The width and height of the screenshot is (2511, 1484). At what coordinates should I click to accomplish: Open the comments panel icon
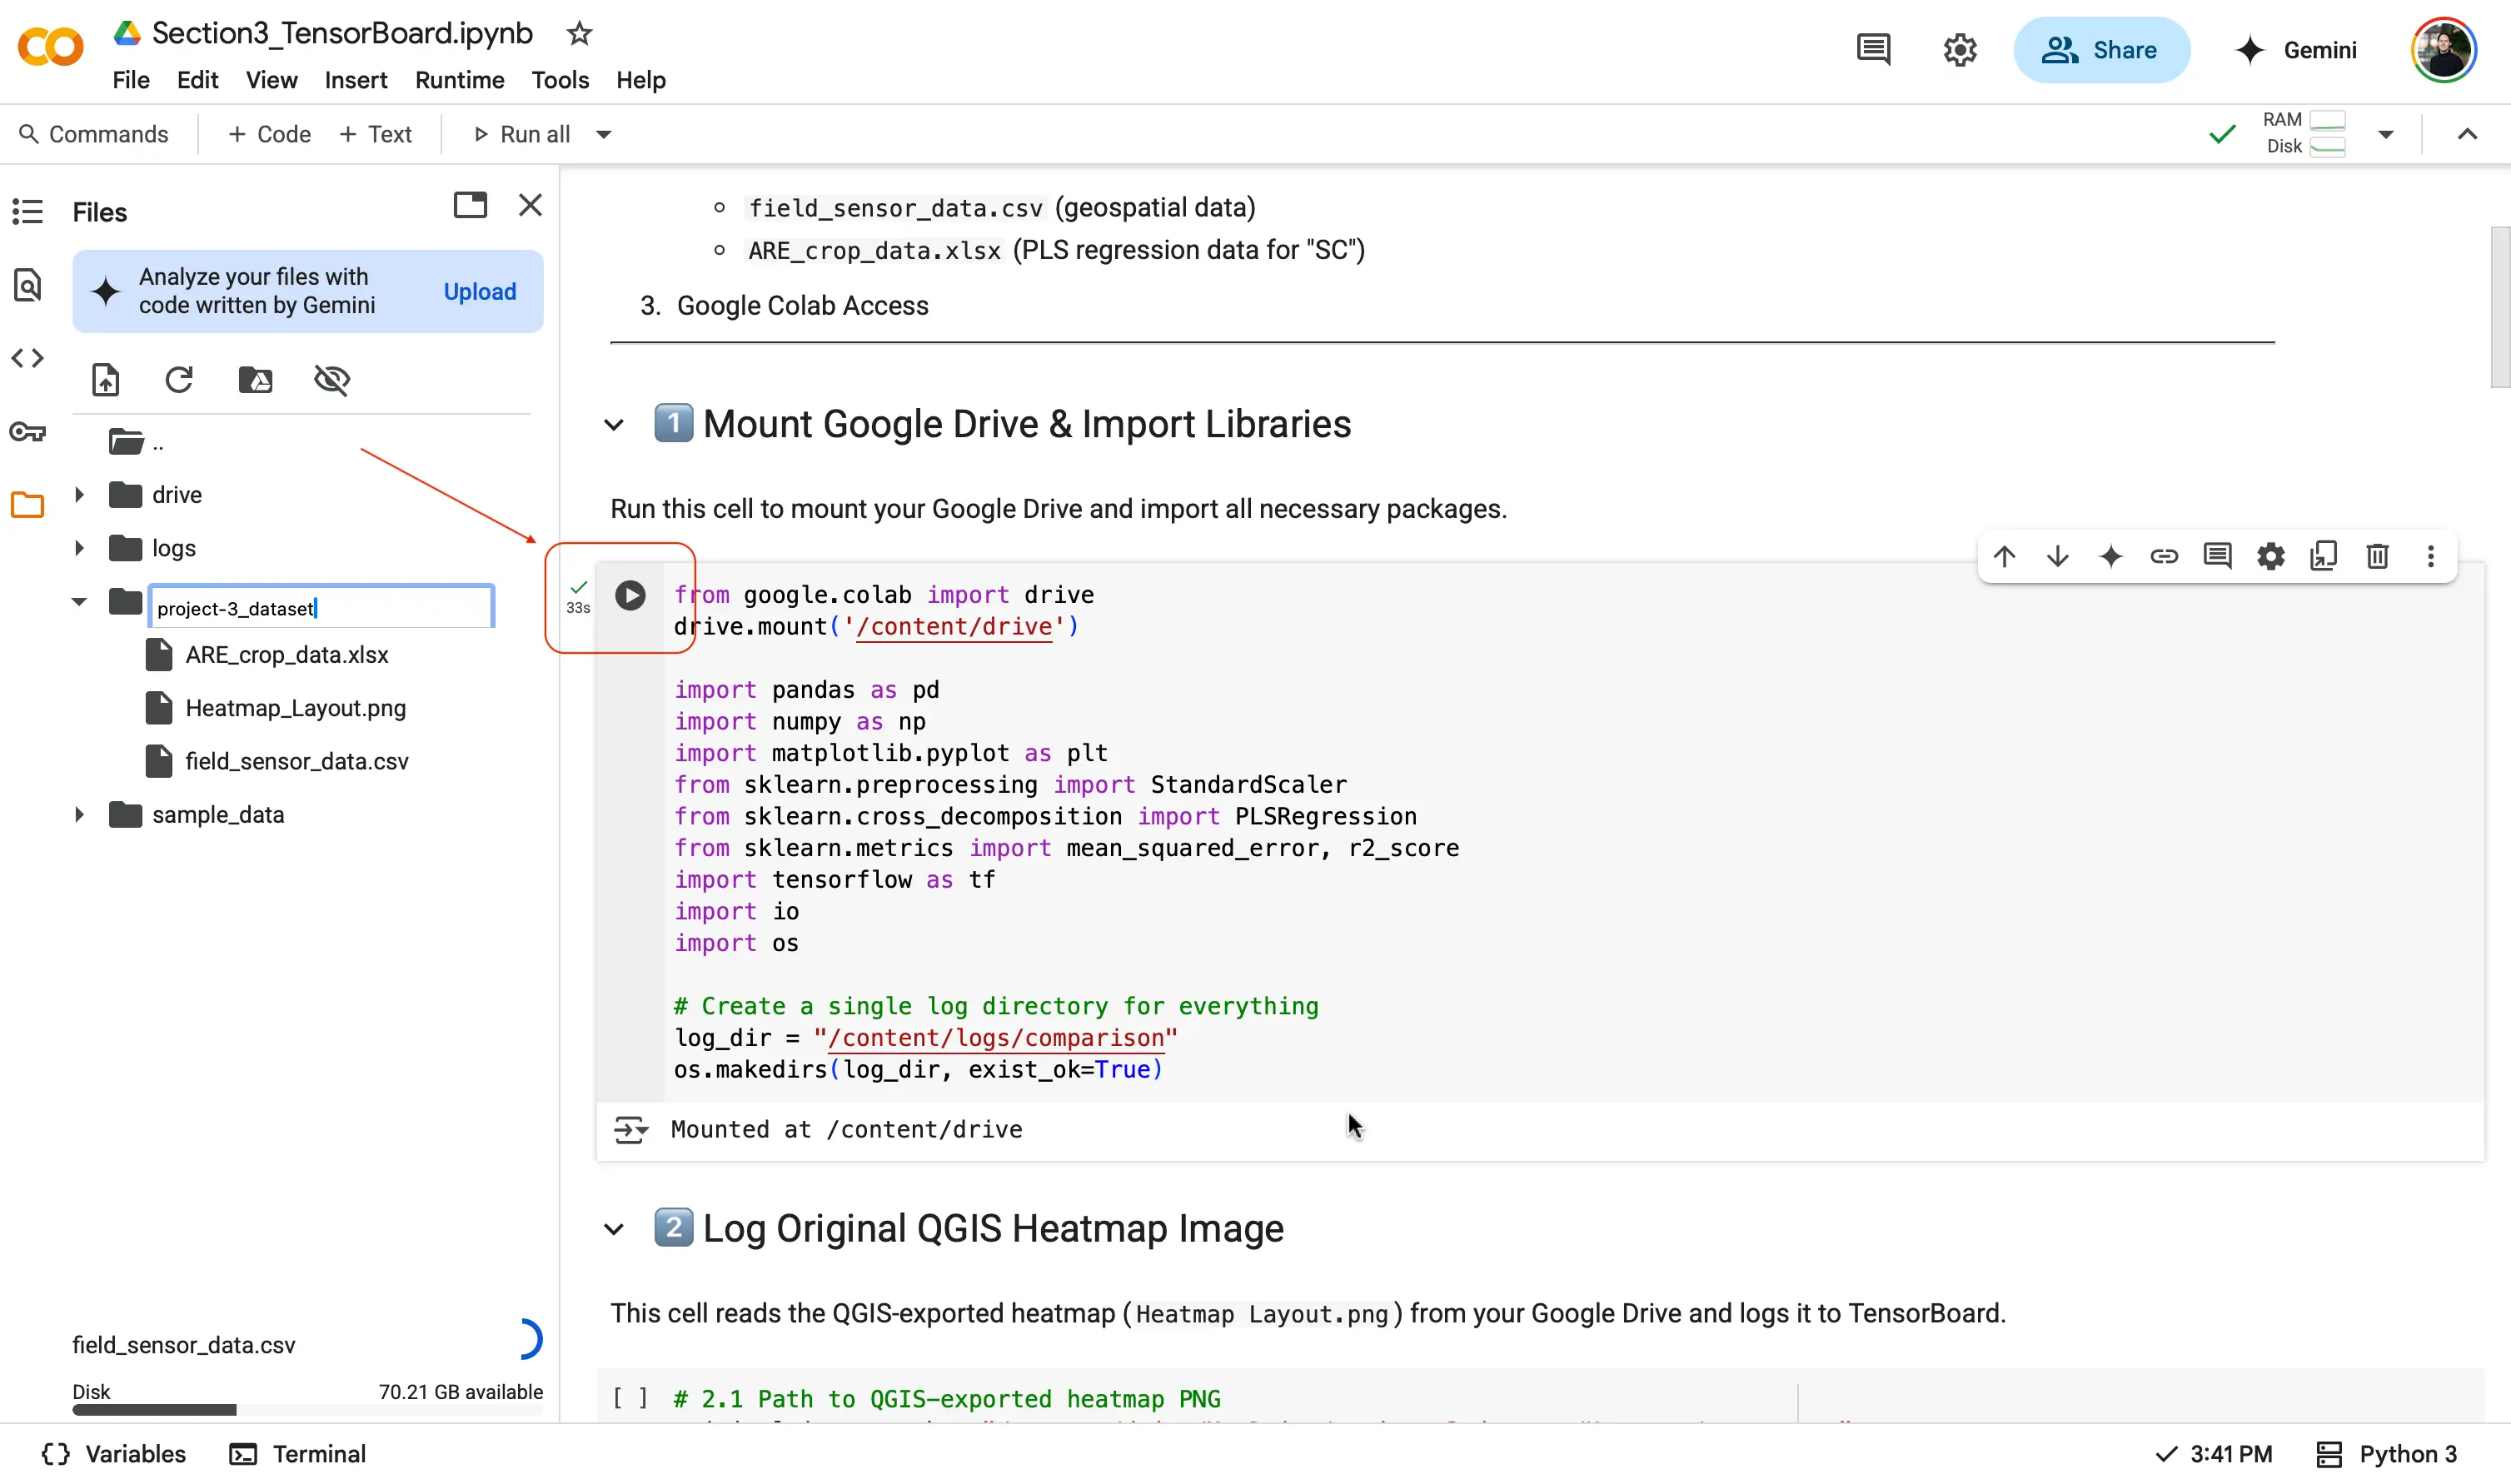tap(1873, 49)
